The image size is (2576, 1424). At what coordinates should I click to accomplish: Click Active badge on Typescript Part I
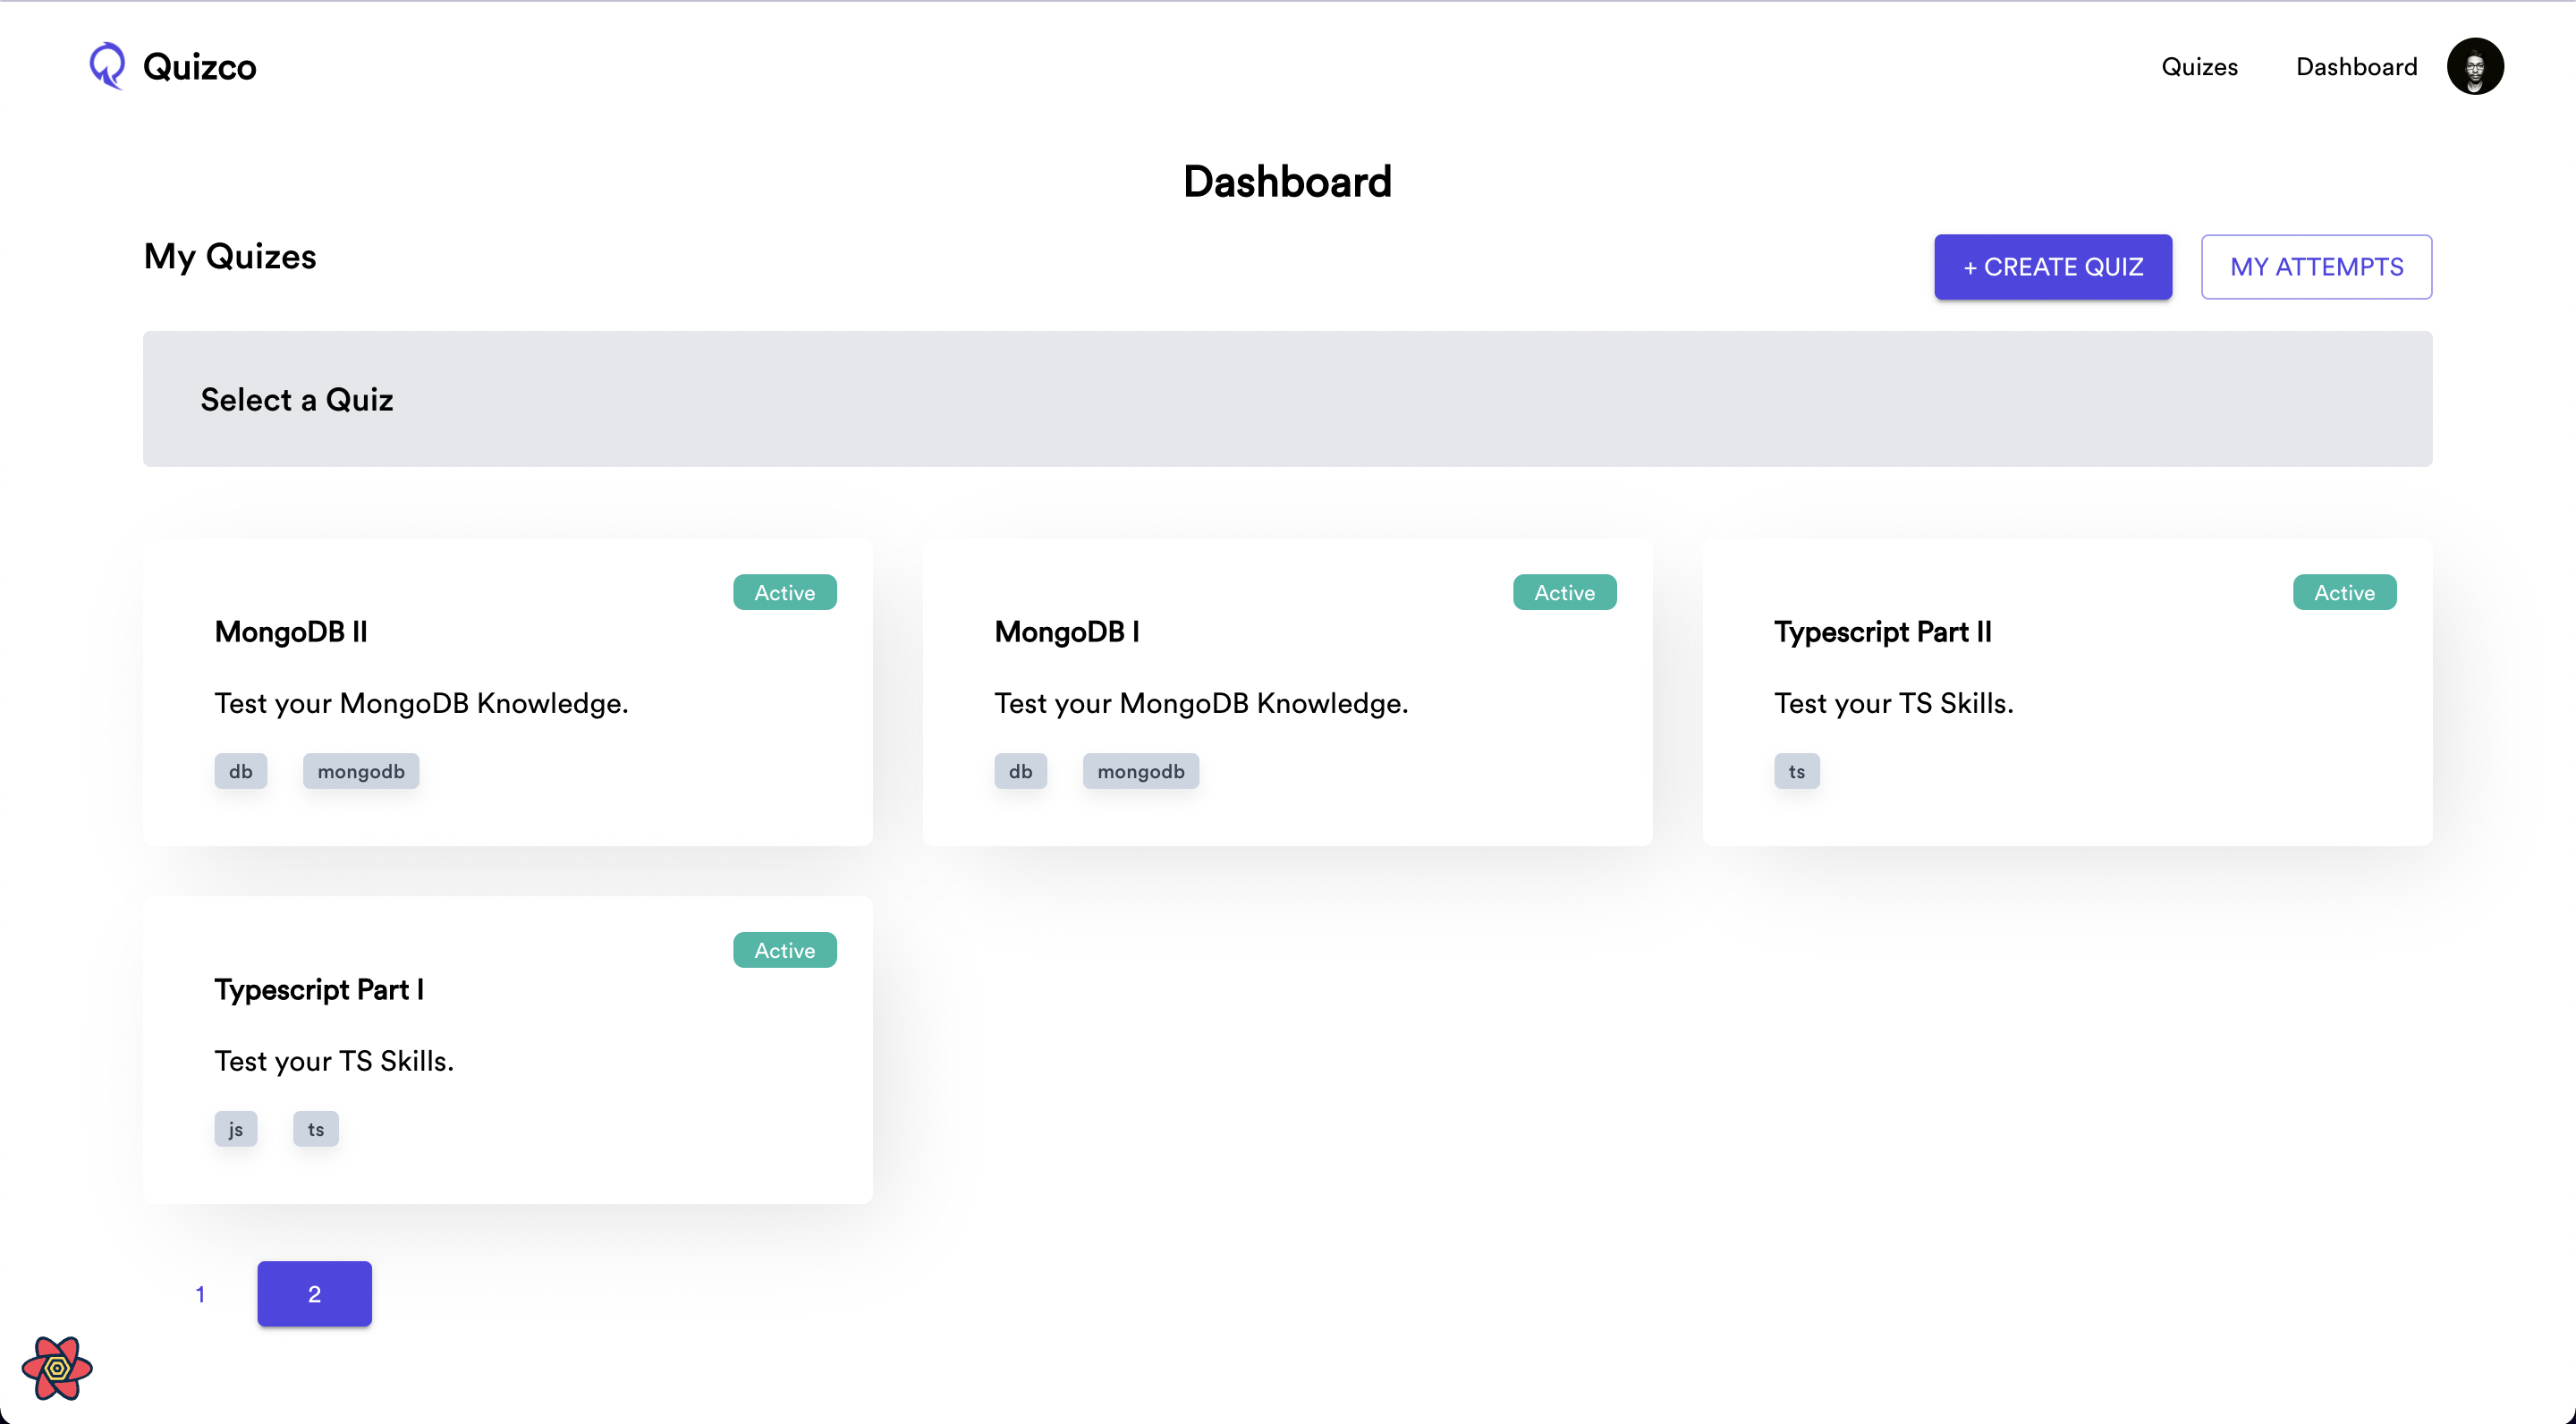[x=784, y=950]
